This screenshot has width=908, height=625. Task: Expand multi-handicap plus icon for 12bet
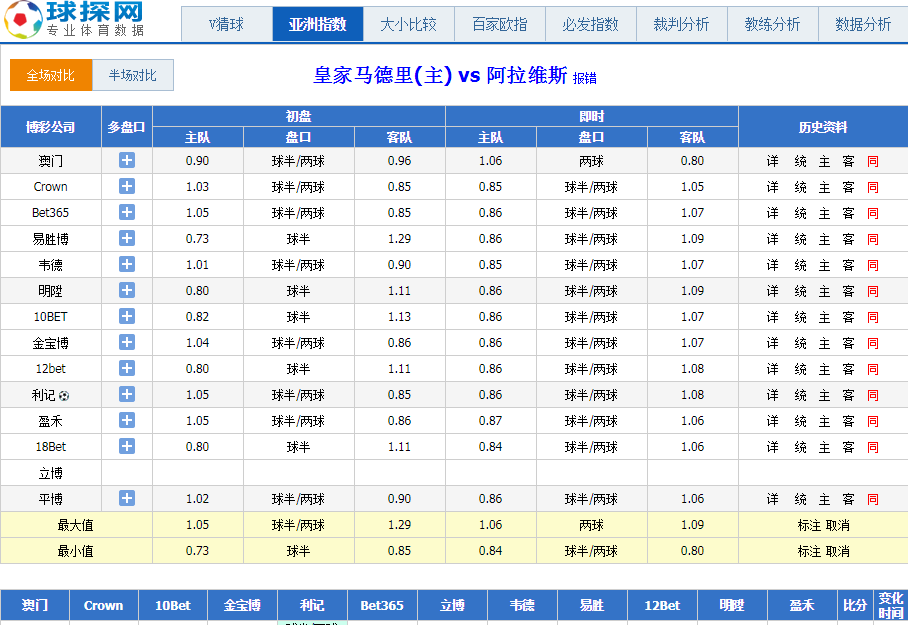click(127, 368)
